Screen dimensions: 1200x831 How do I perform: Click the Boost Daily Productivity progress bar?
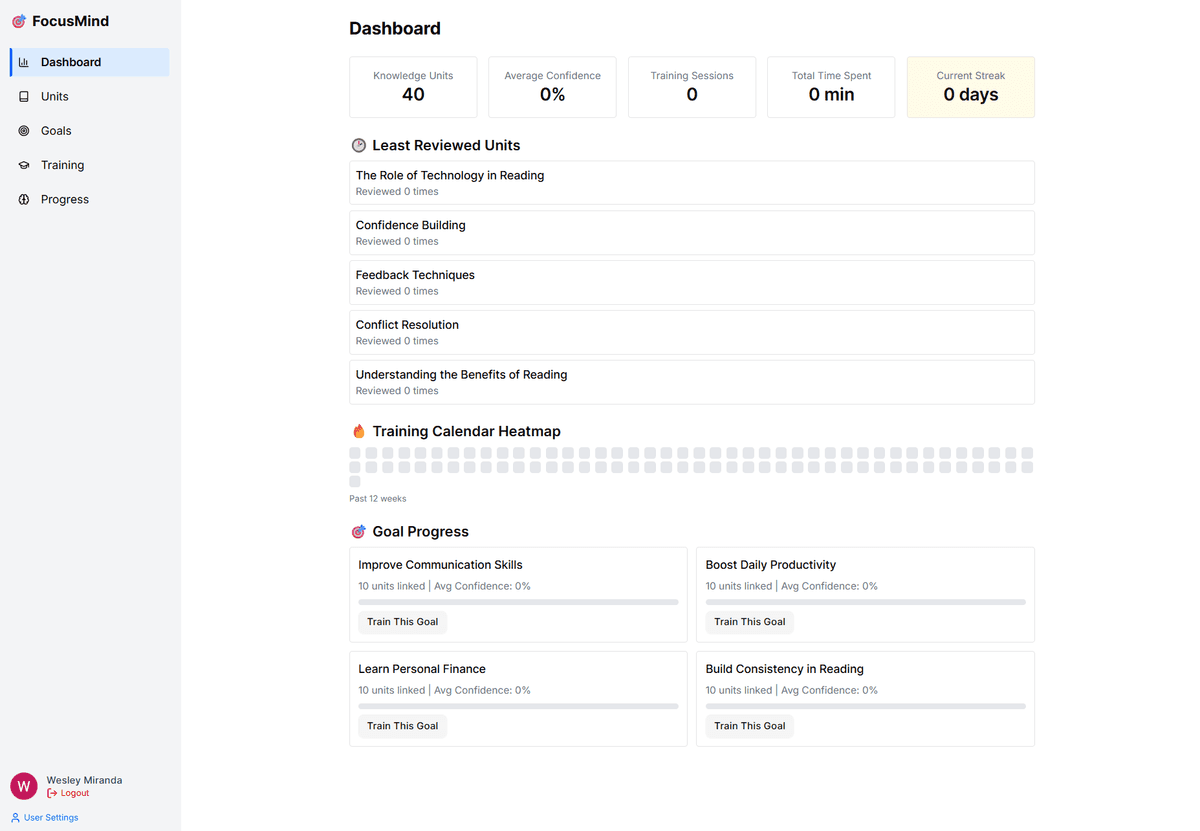865,602
